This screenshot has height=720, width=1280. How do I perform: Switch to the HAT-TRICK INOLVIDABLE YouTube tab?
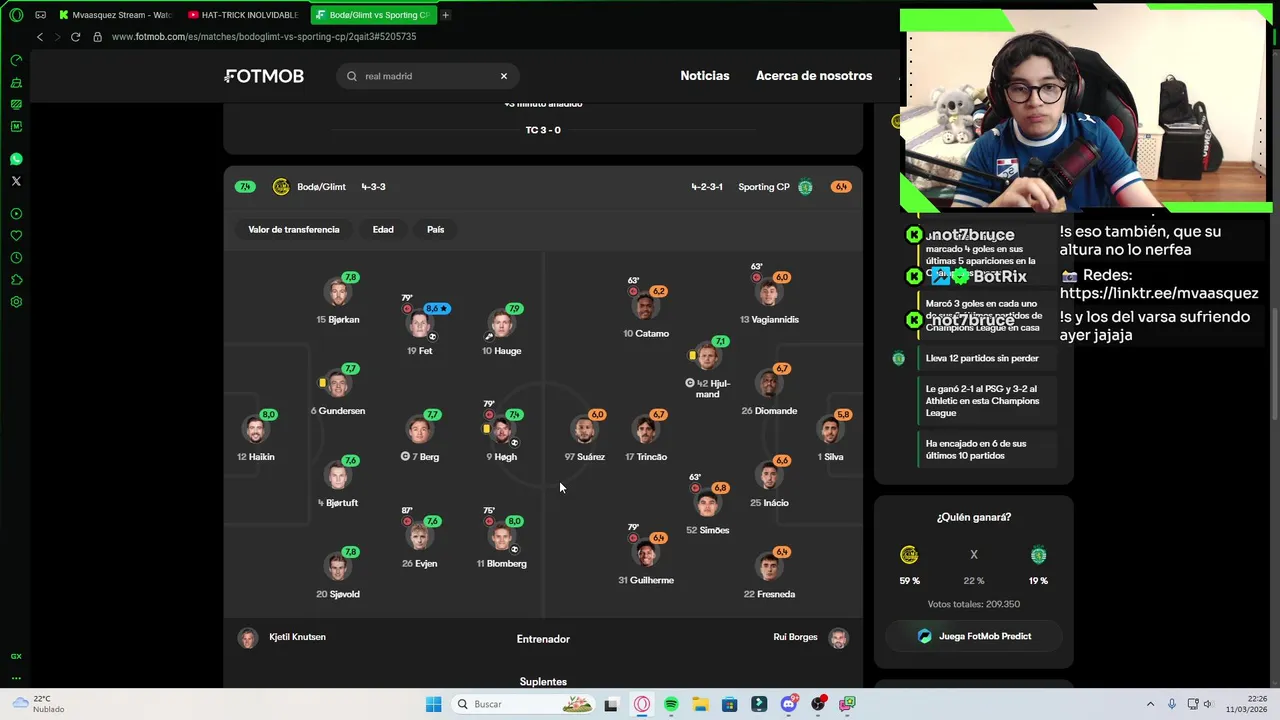(245, 15)
